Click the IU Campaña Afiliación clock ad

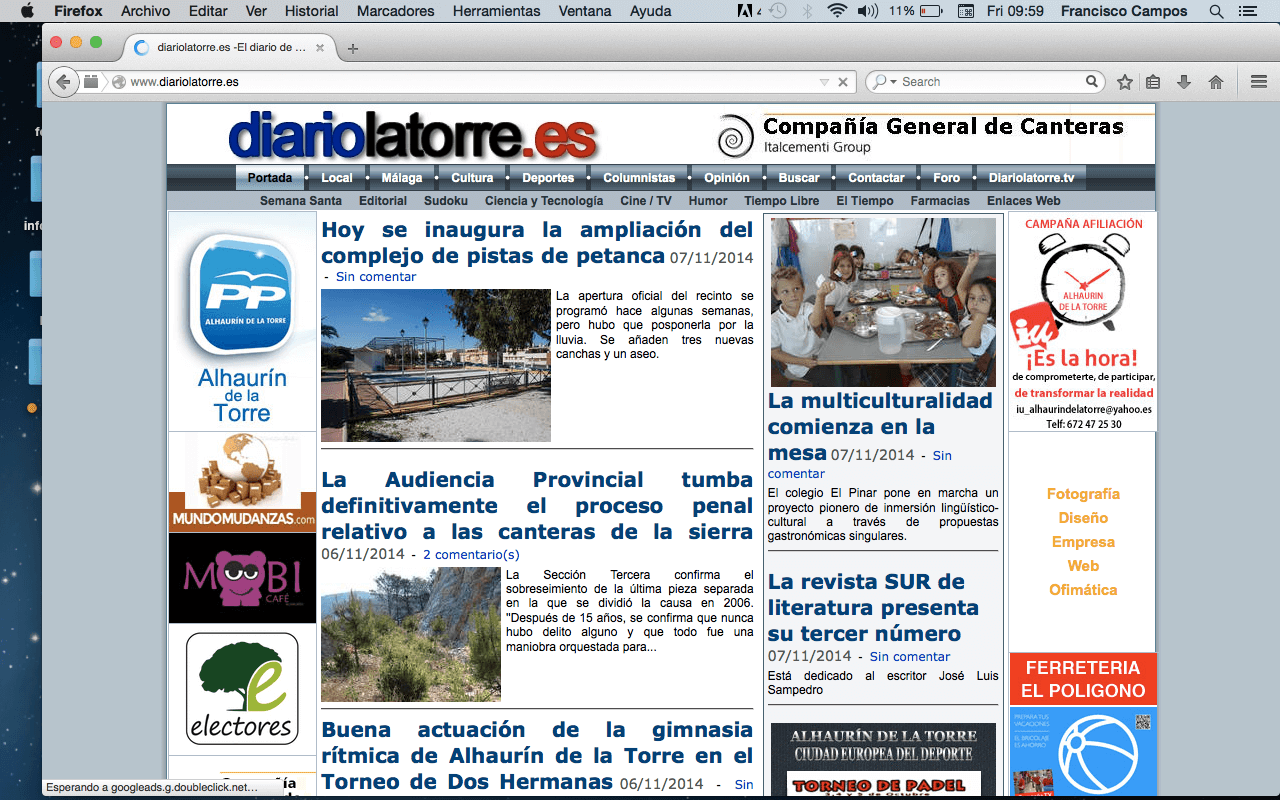coord(1083,322)
